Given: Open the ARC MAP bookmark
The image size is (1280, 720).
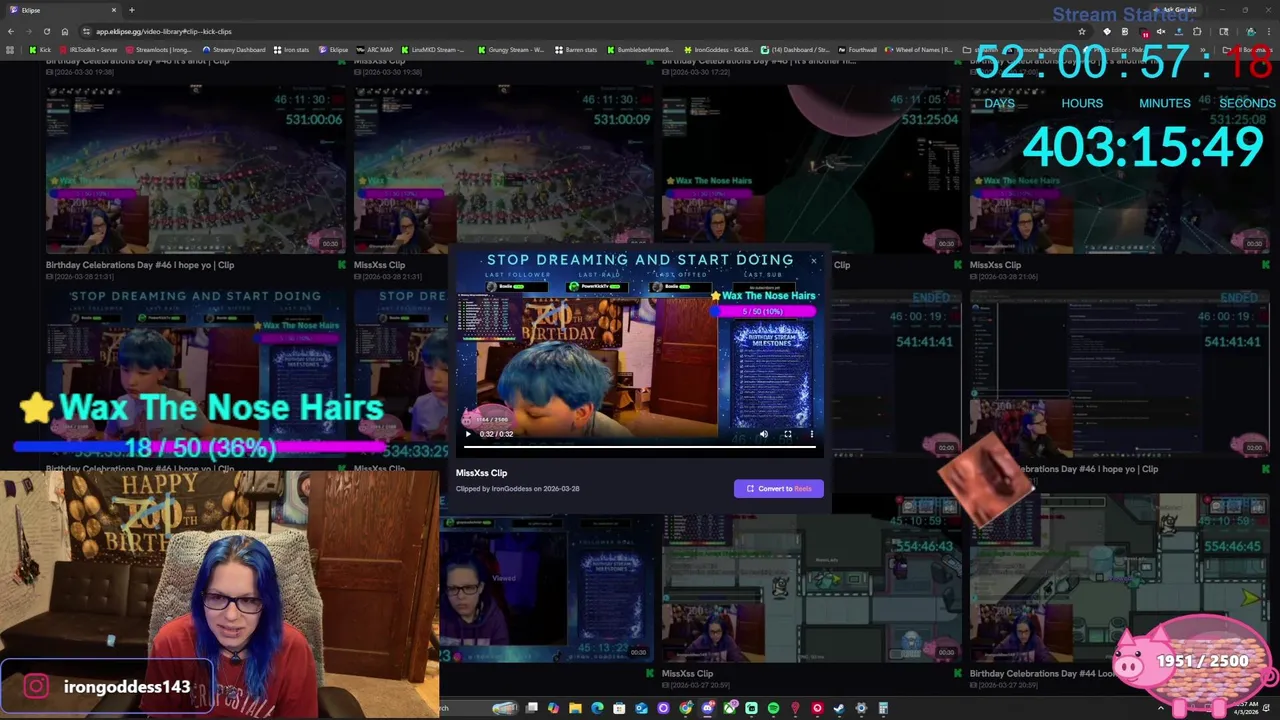Looking at the screenshot, I should pyautogui.click(x=375, y=50).
